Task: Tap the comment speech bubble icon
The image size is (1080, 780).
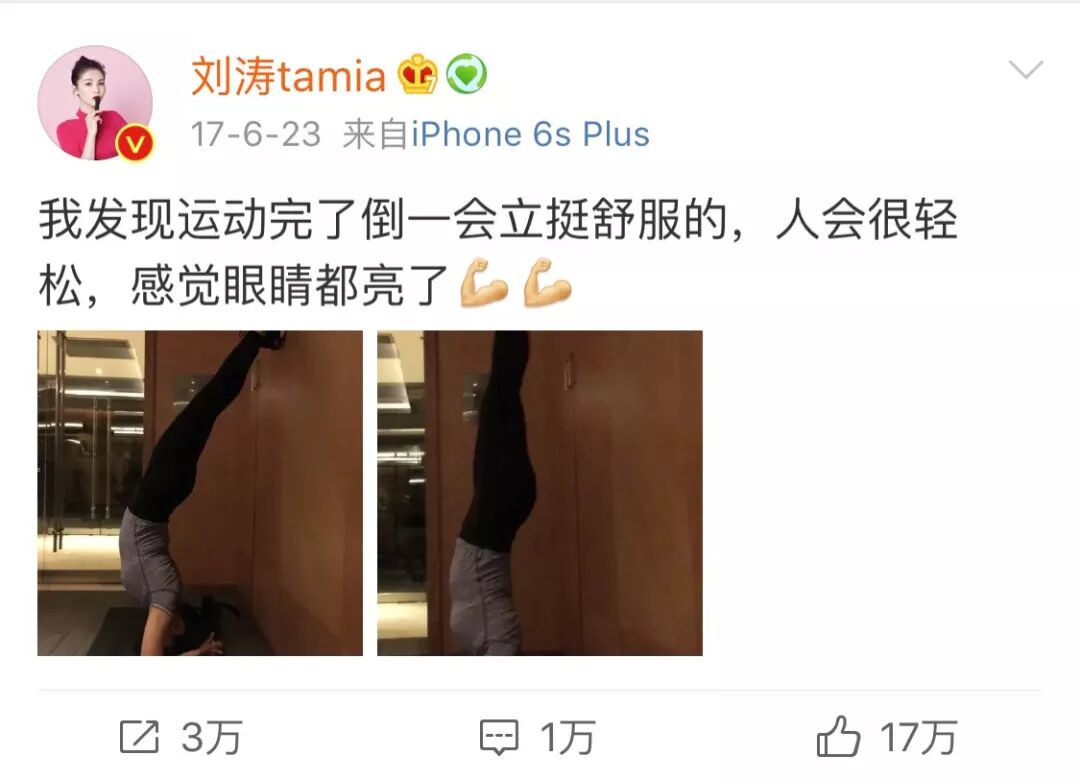Action: coord(499,737)
